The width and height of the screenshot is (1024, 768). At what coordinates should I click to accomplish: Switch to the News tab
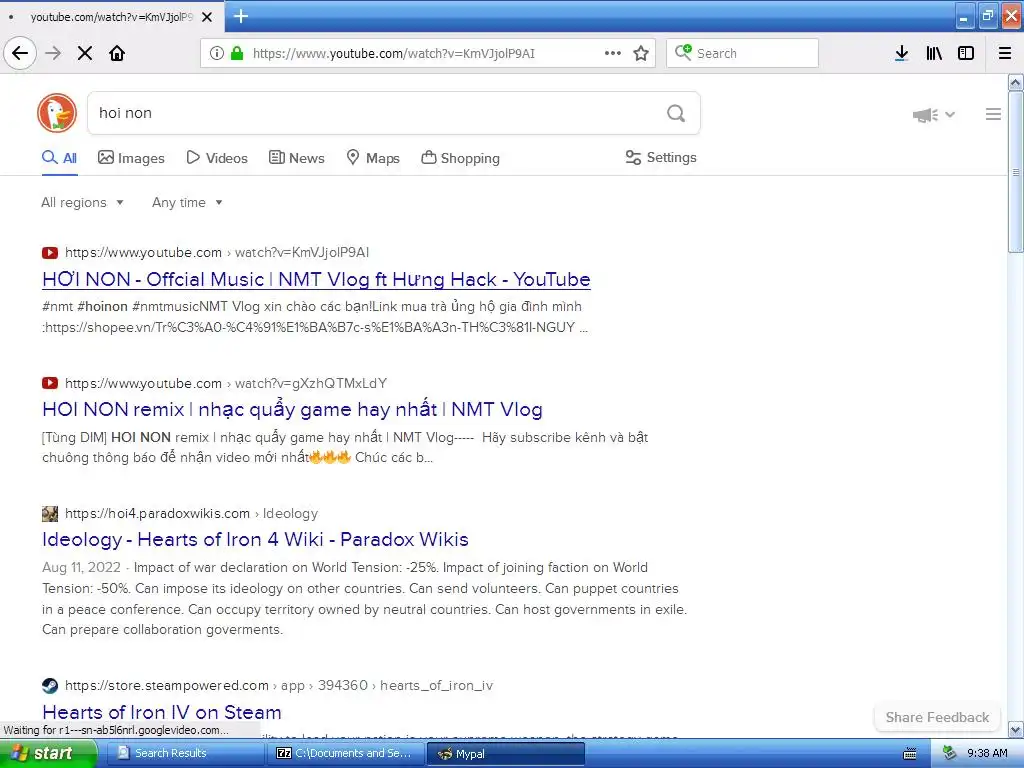pyautogui.click(x=296, y=158)
